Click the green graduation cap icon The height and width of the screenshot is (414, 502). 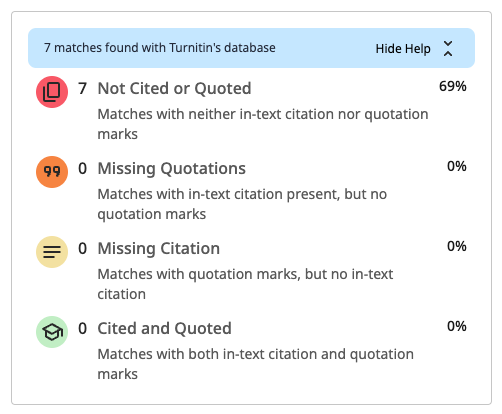[52, 332]
